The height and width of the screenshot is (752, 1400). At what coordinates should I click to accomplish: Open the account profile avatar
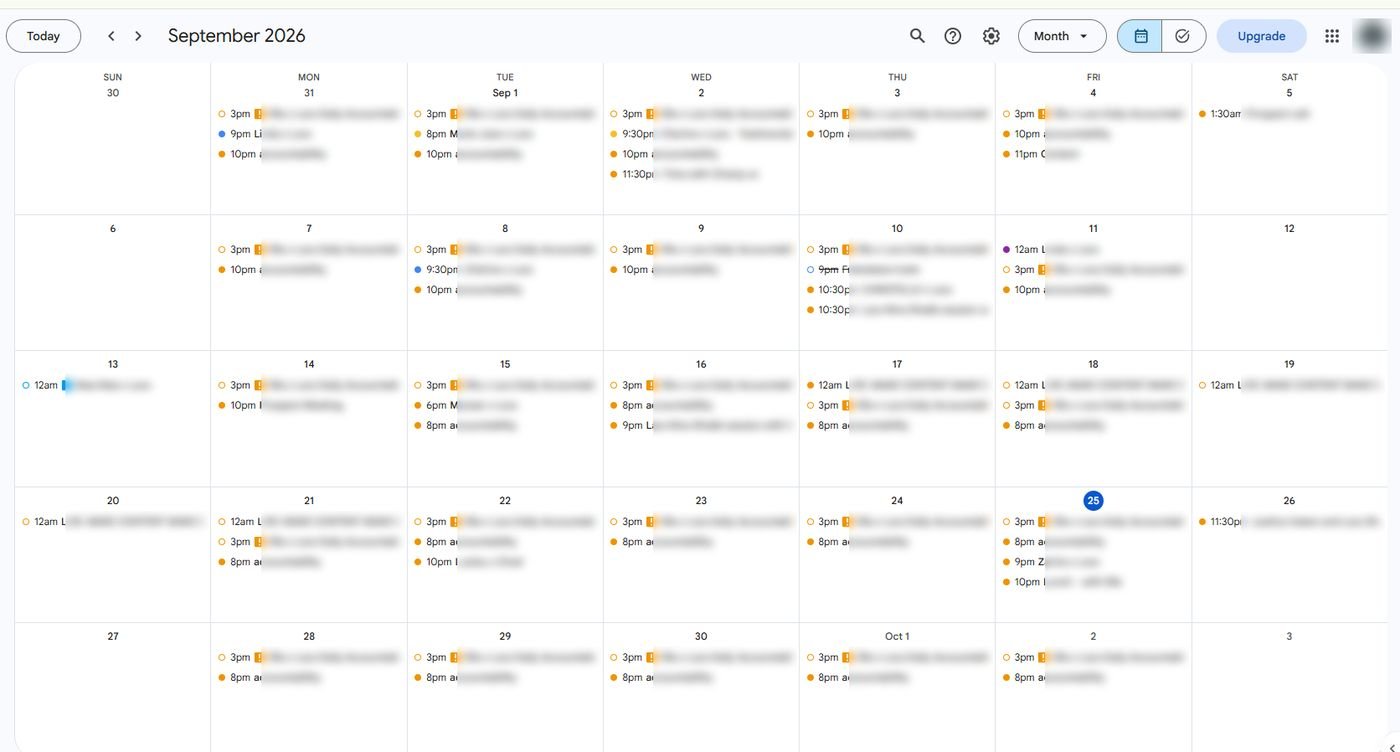coord(1371,36)
